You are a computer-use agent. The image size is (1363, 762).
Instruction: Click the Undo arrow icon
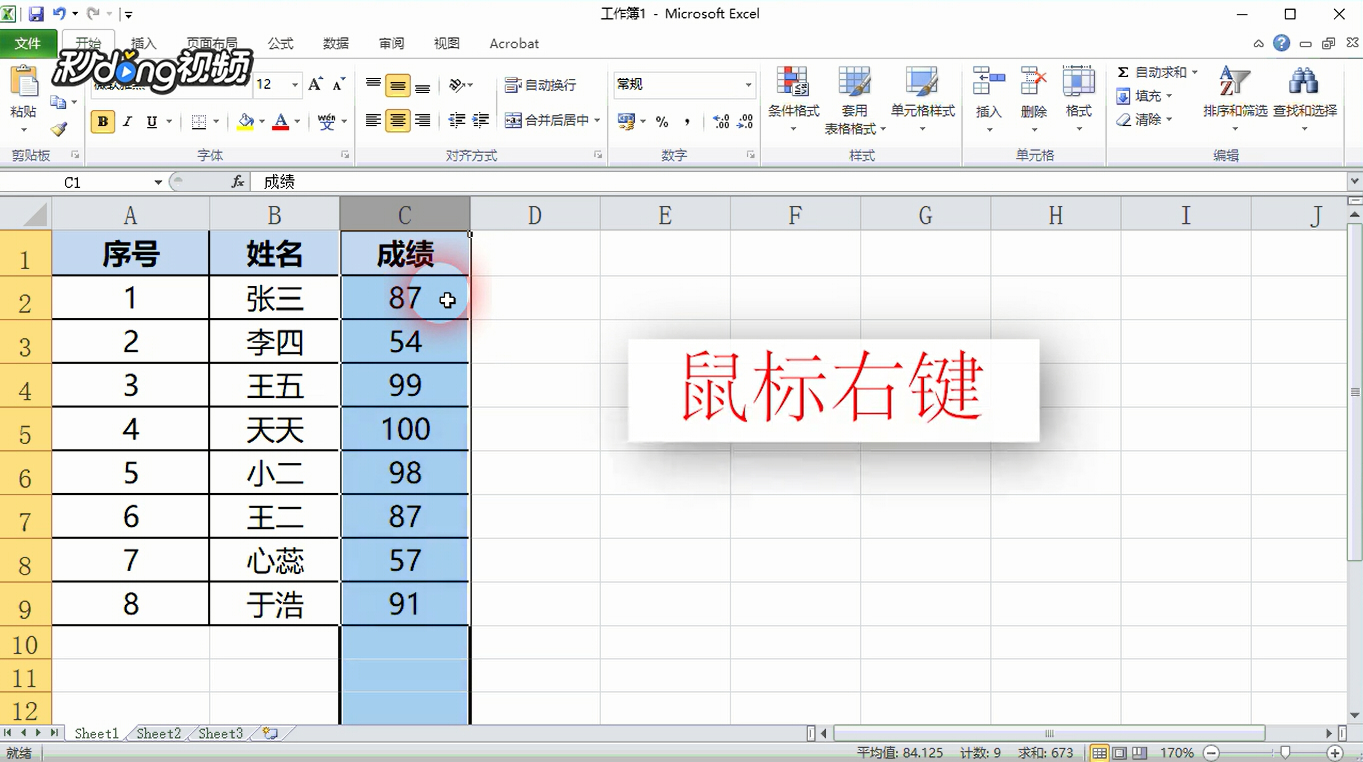click(59, 14)
